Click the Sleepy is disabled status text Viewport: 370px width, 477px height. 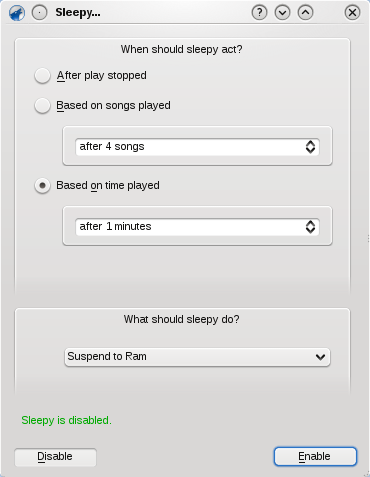coord(66,420)
